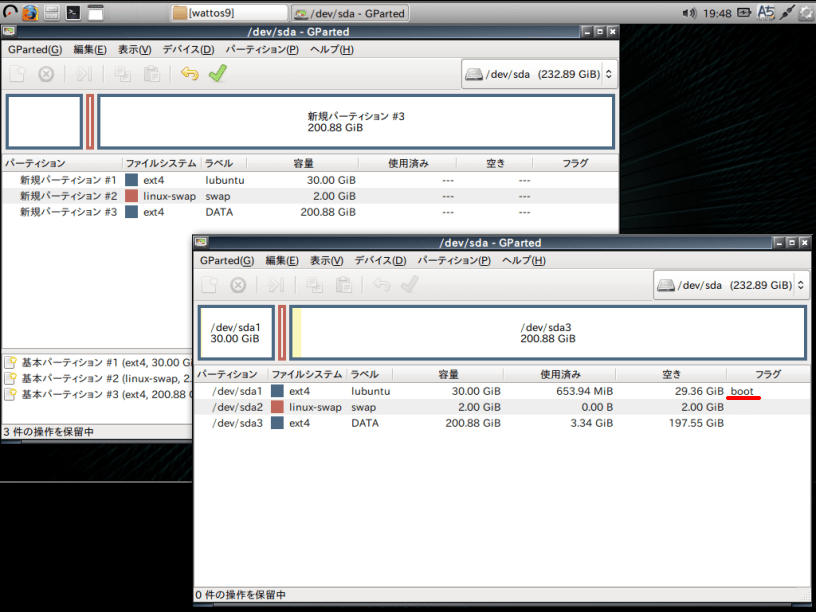This screenshot has height=612, width=816.
Task: Select 新規パーティション #3 block in back disk map
Action: tap(356, 122)
